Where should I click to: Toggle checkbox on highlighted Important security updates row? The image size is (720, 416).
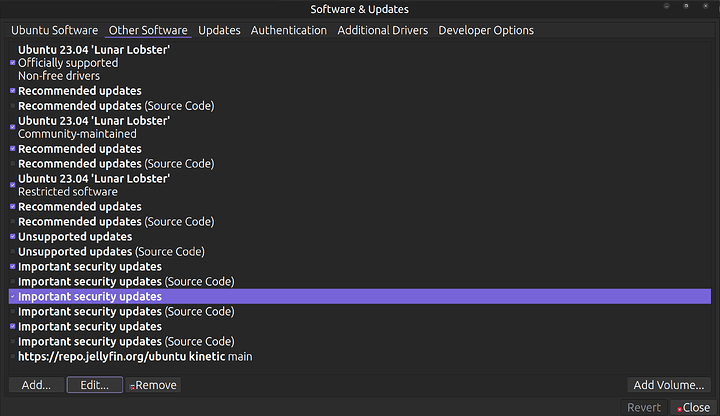[12, 297]
